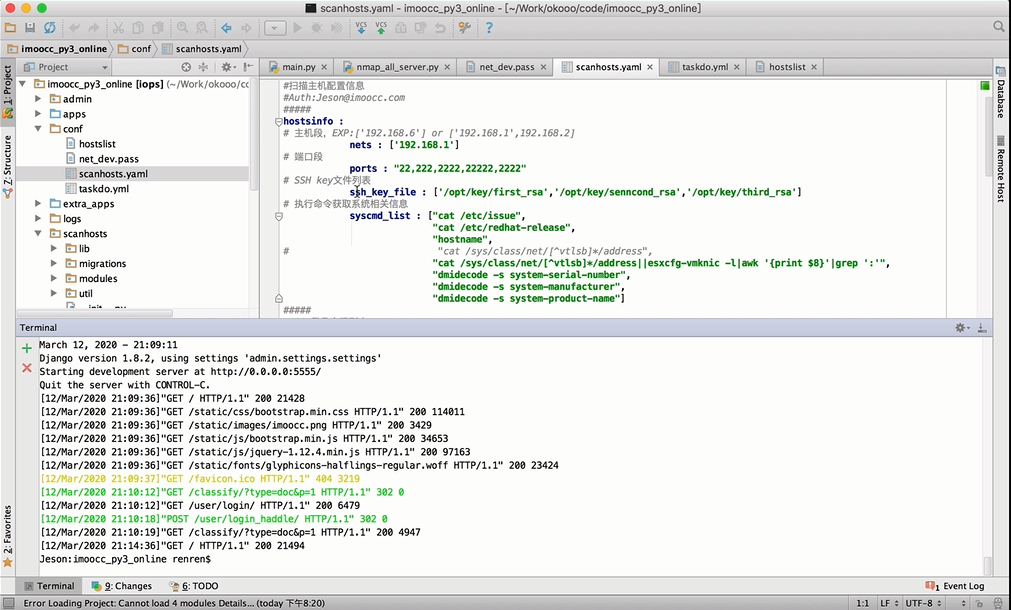1011x610 pixels.
Task: Expand the apps folder
Action: point(38,113)
